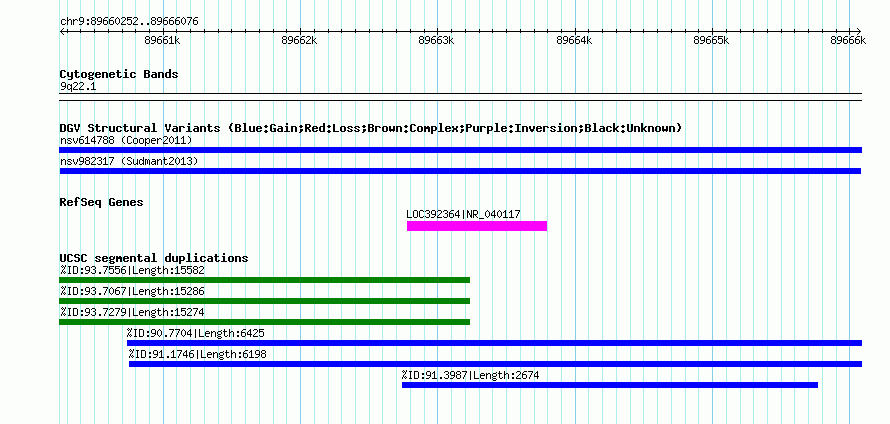Click the %ID:93.7067|Length:15286 label
The height and width of the screenshot is (424, 890).
click(132, 292)
